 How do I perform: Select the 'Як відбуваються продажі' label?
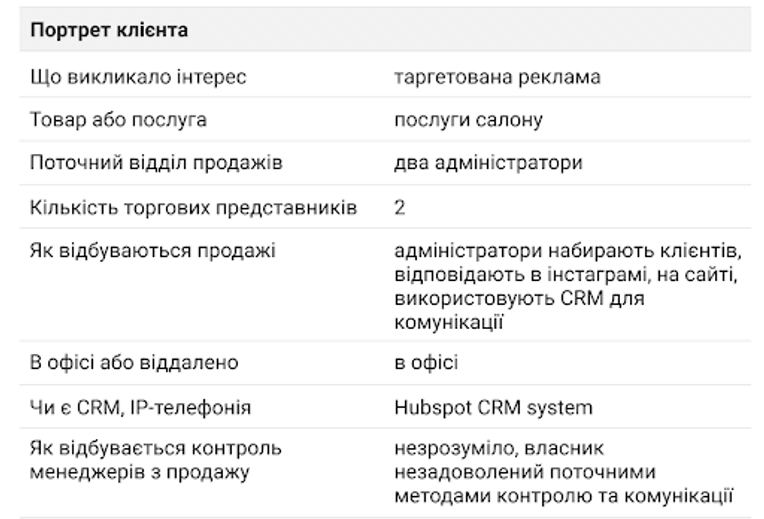[153, 251]
